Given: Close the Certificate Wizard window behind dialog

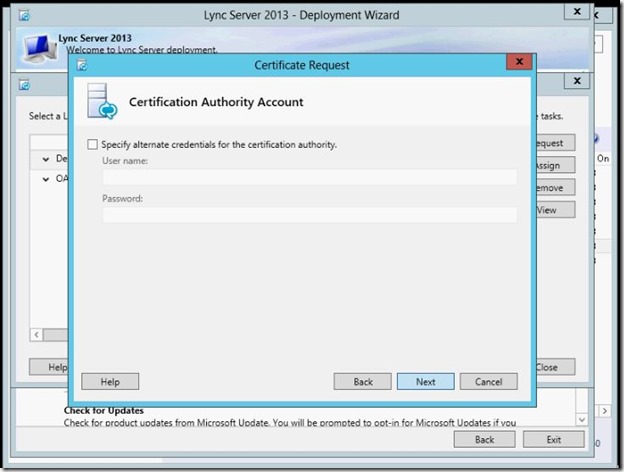Looking at the screenshot, I should [577, 81].
